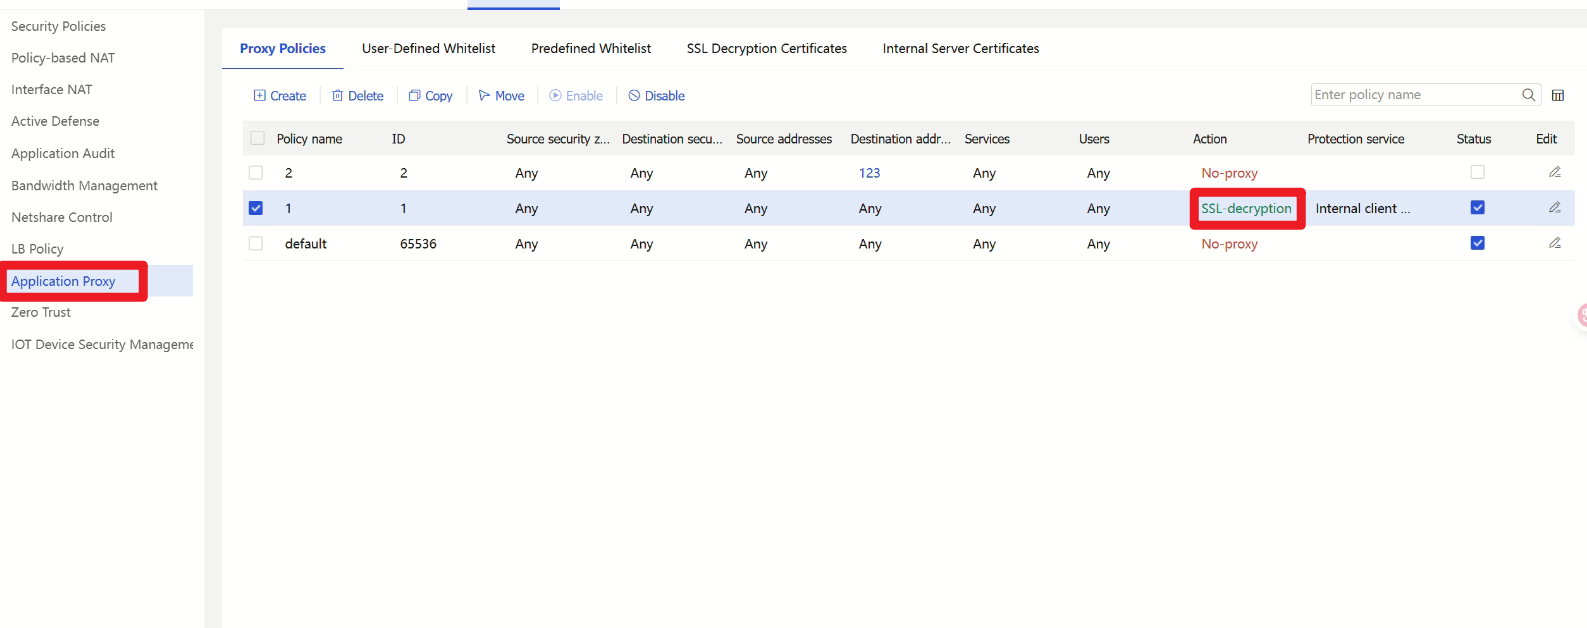This screenshot has width=1587, height=628.
Task: Click the search magnifier icon
Action: [x=1528, y=95]
